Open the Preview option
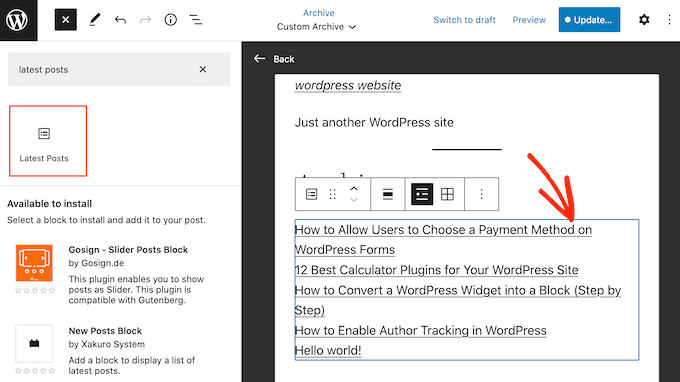The width and height of the screenshot is (680, 382). tap(529, 20)
